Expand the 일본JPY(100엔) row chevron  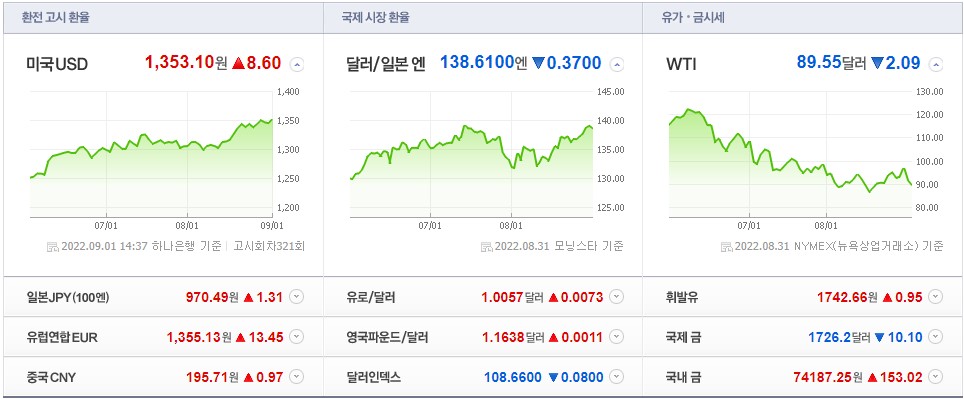coord(296,297)
